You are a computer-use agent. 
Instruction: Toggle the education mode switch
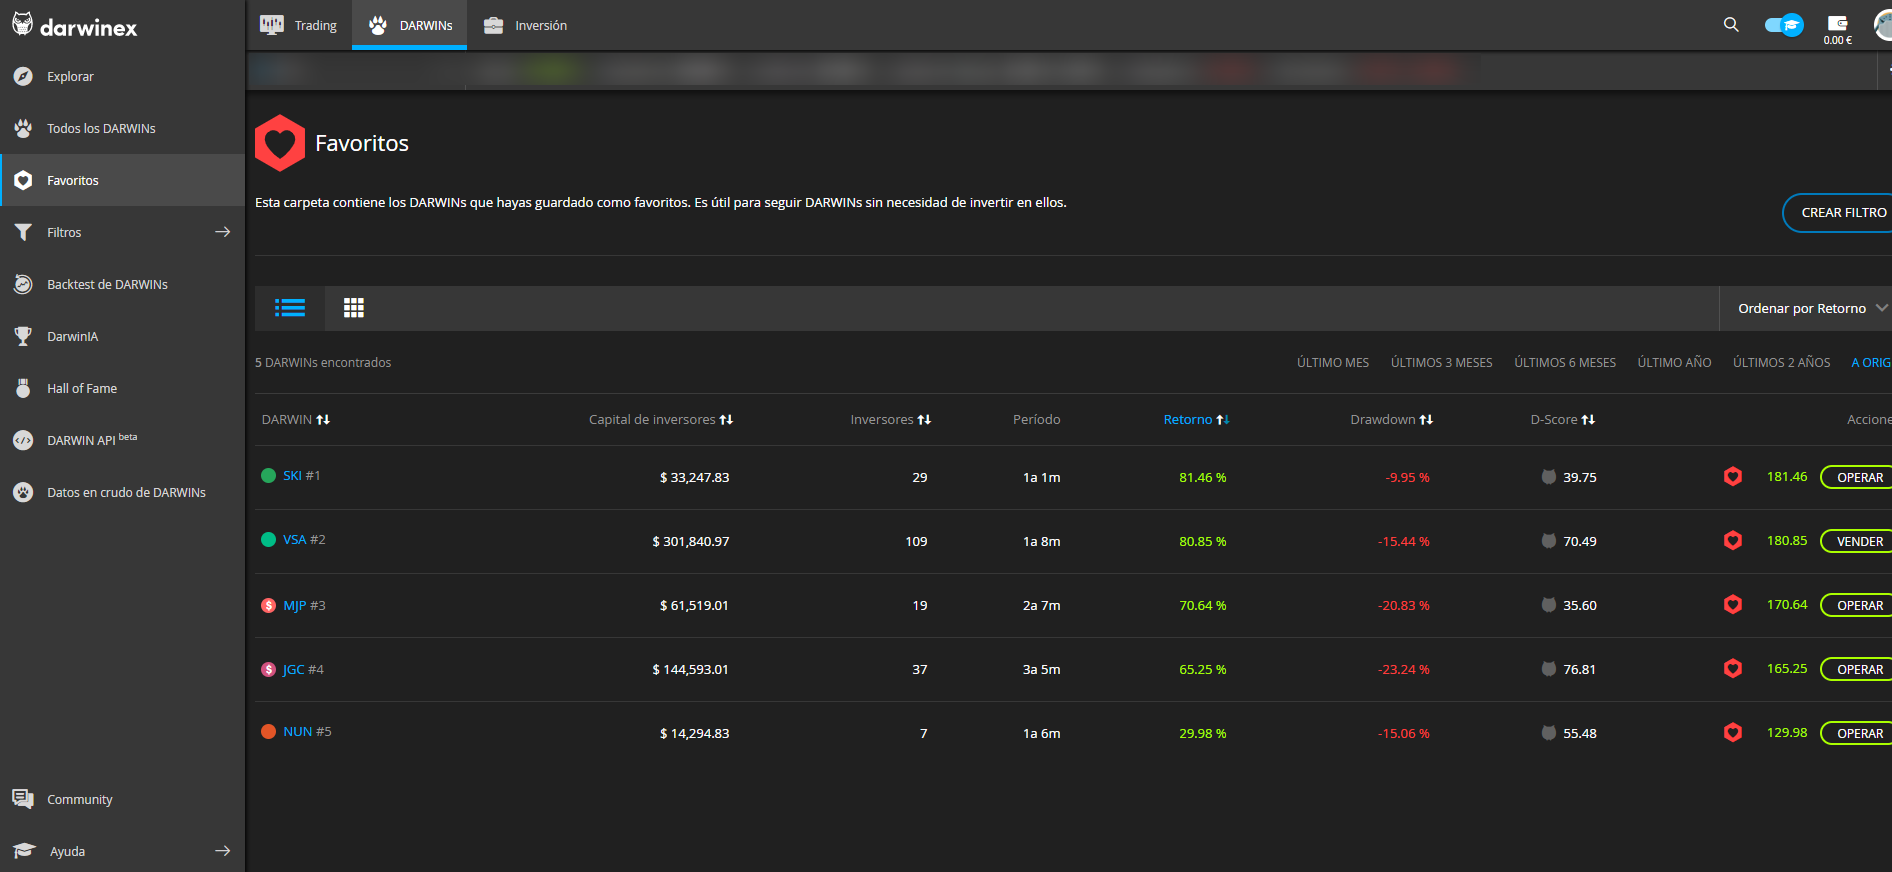click(1784, 25)
